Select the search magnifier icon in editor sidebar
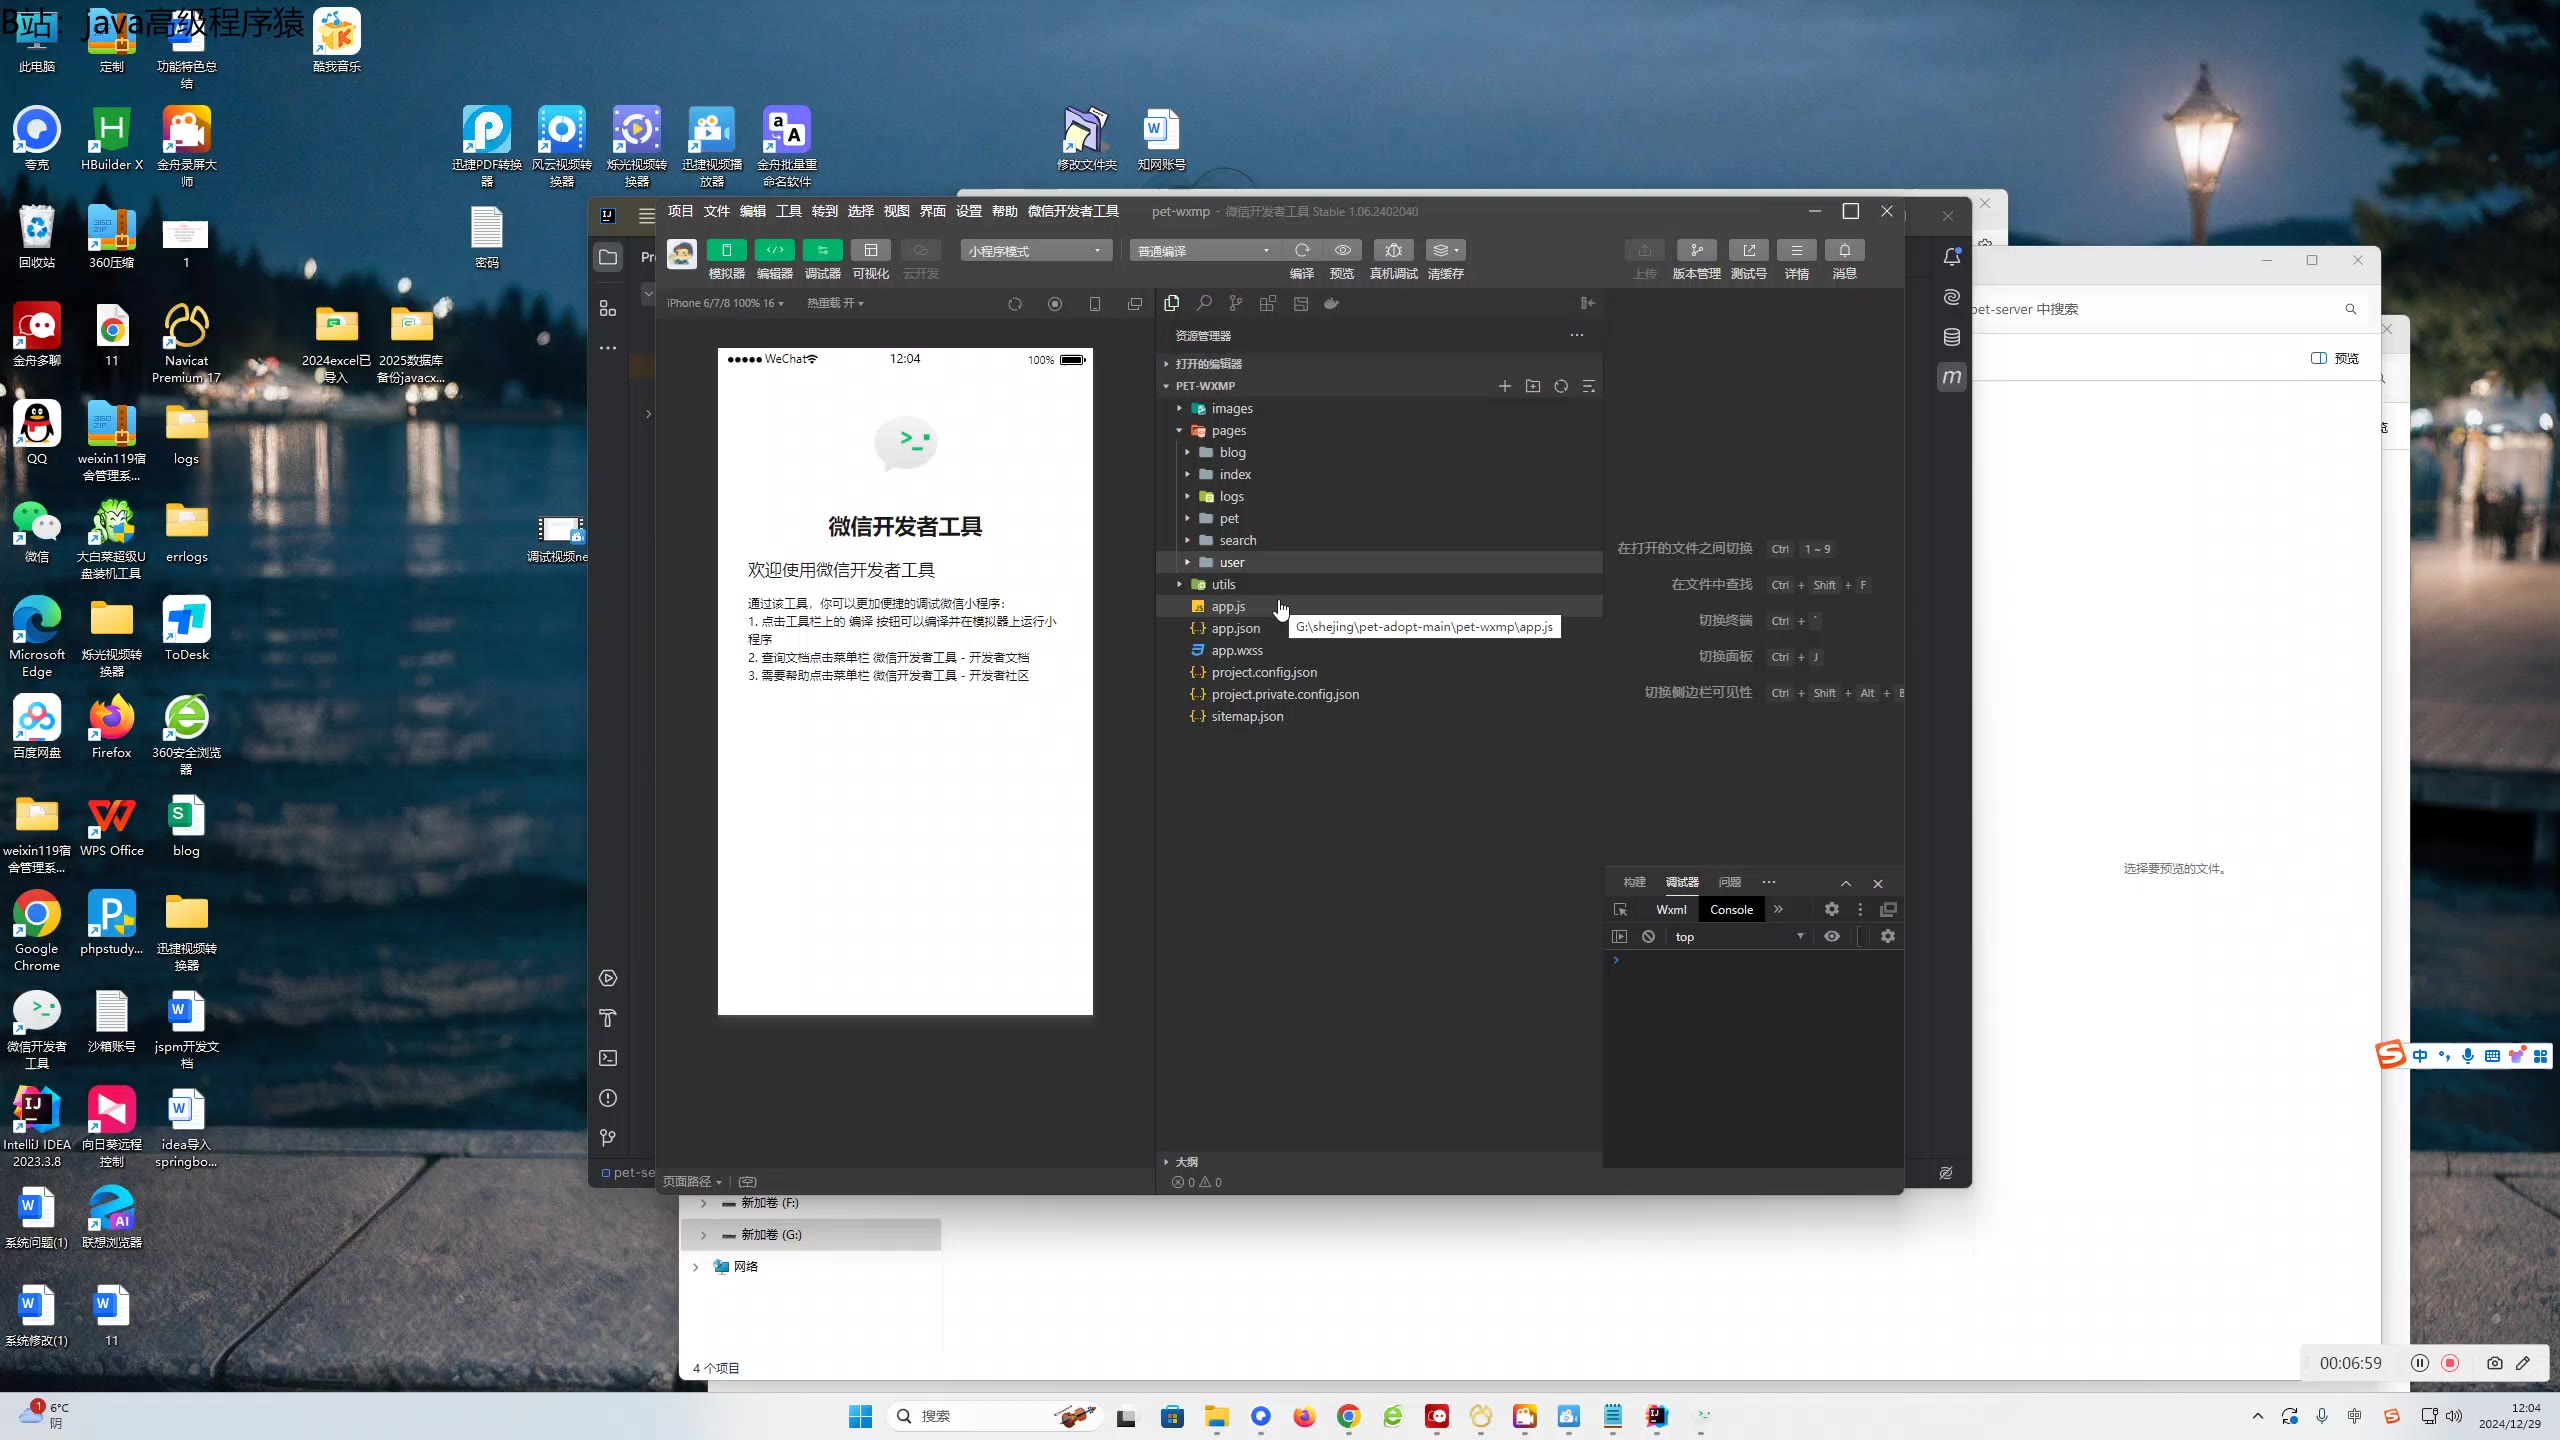 click(x=1204, y=303)
